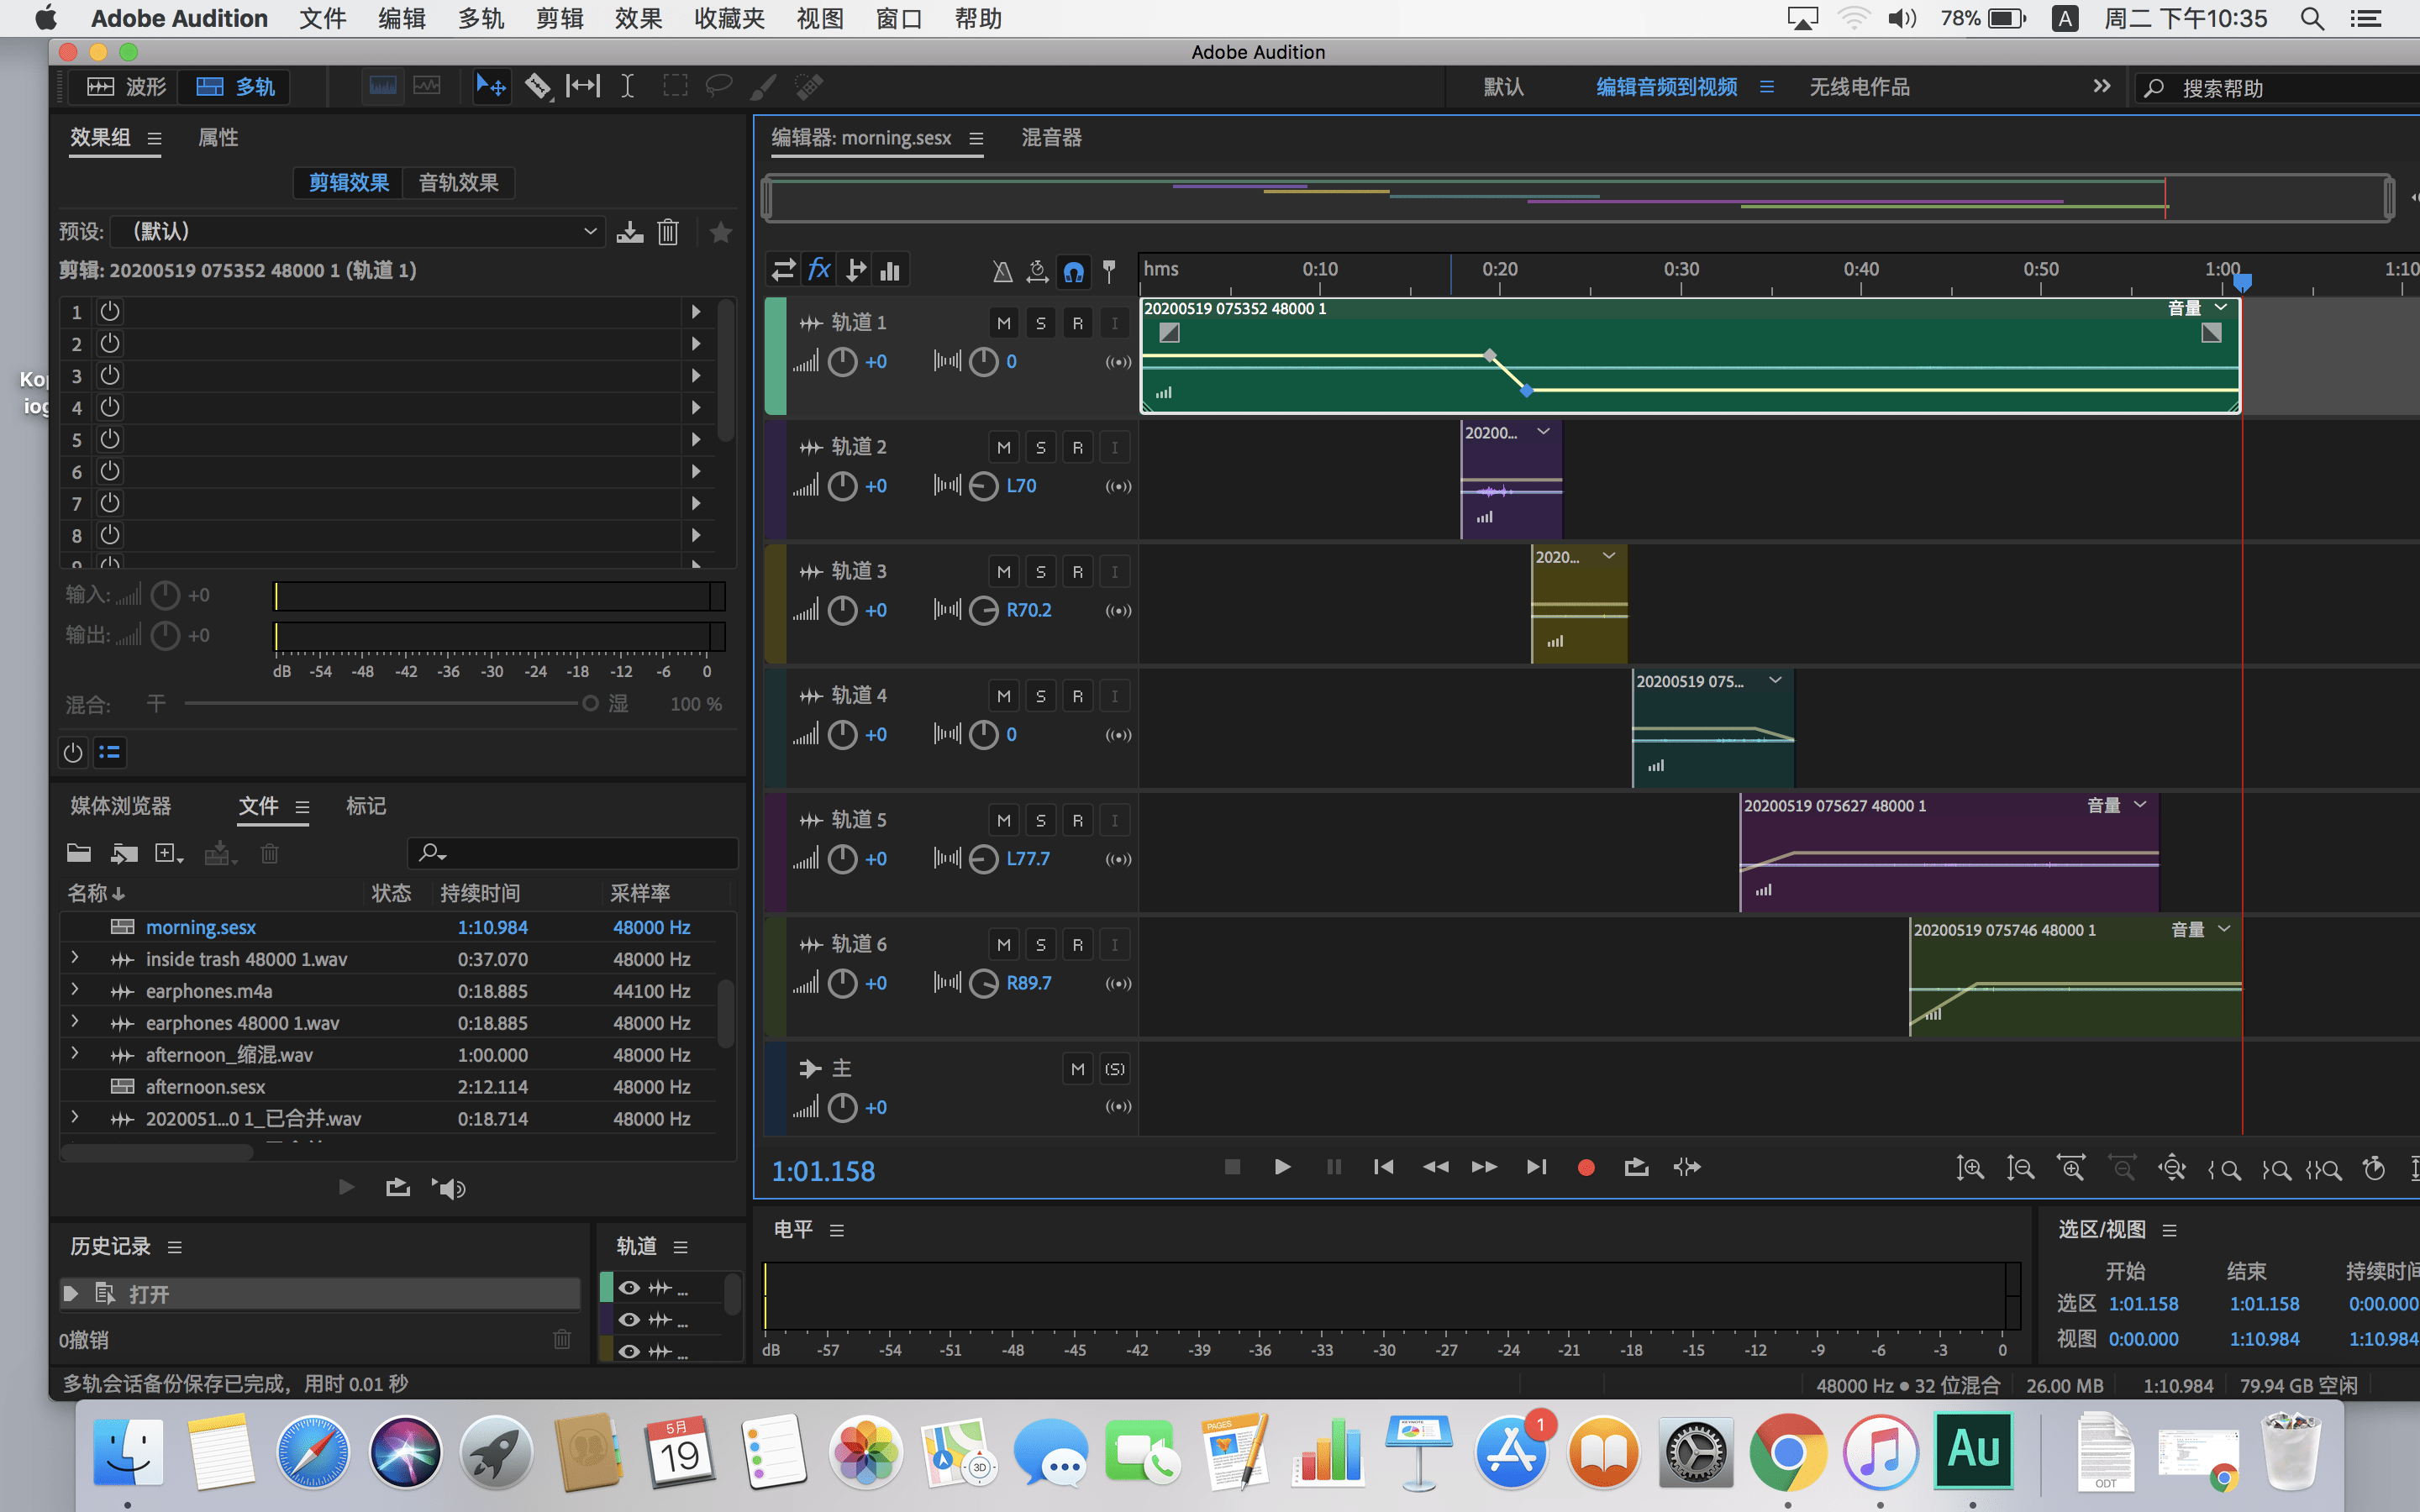
Task: Click Track 2 pan knob L70
Action: coord(983,486)
